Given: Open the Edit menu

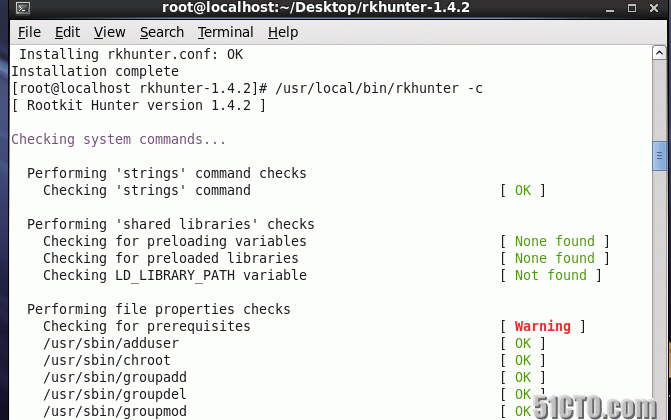Looking at the screenshot, I should (x=67, y=32).
